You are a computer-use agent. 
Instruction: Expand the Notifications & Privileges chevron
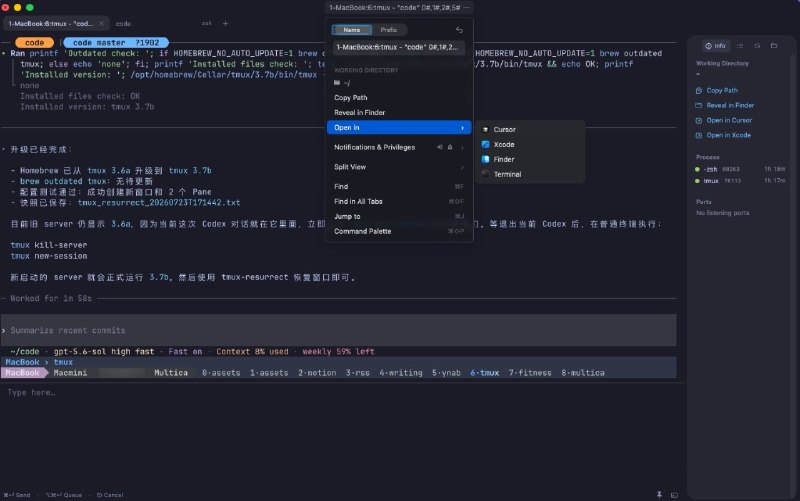pos(462,147)
